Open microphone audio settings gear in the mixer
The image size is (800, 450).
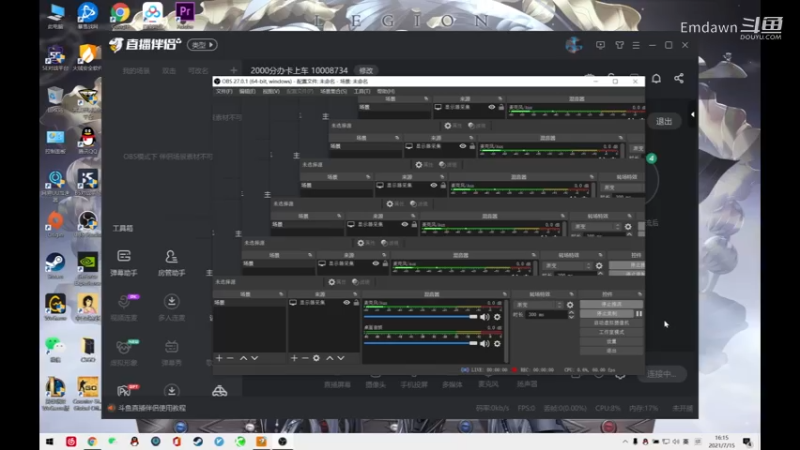coord(497,317)
